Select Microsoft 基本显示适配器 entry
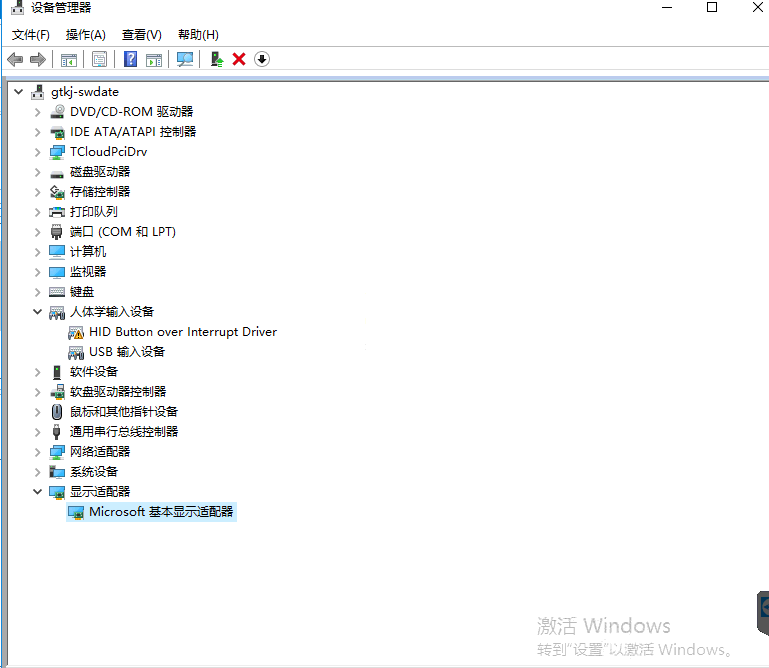Screen dimensions: 769x668 (161, 512)
